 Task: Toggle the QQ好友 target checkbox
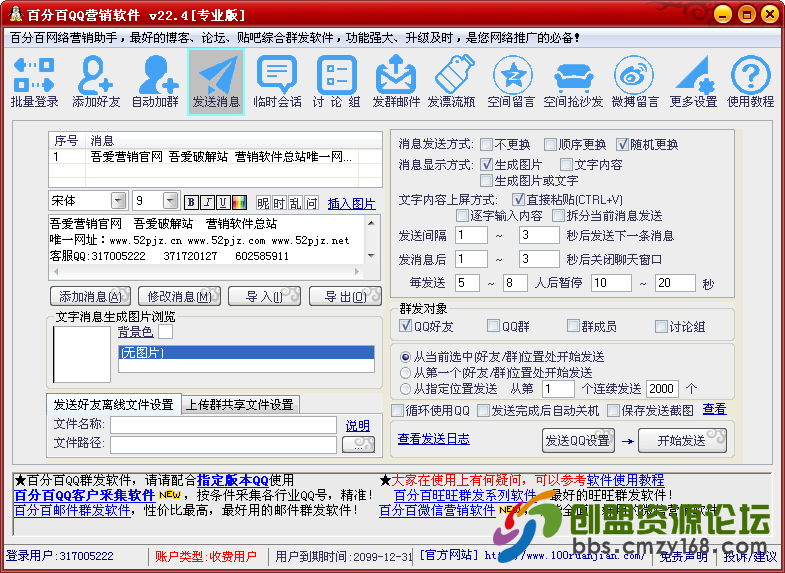click(406, 326)
